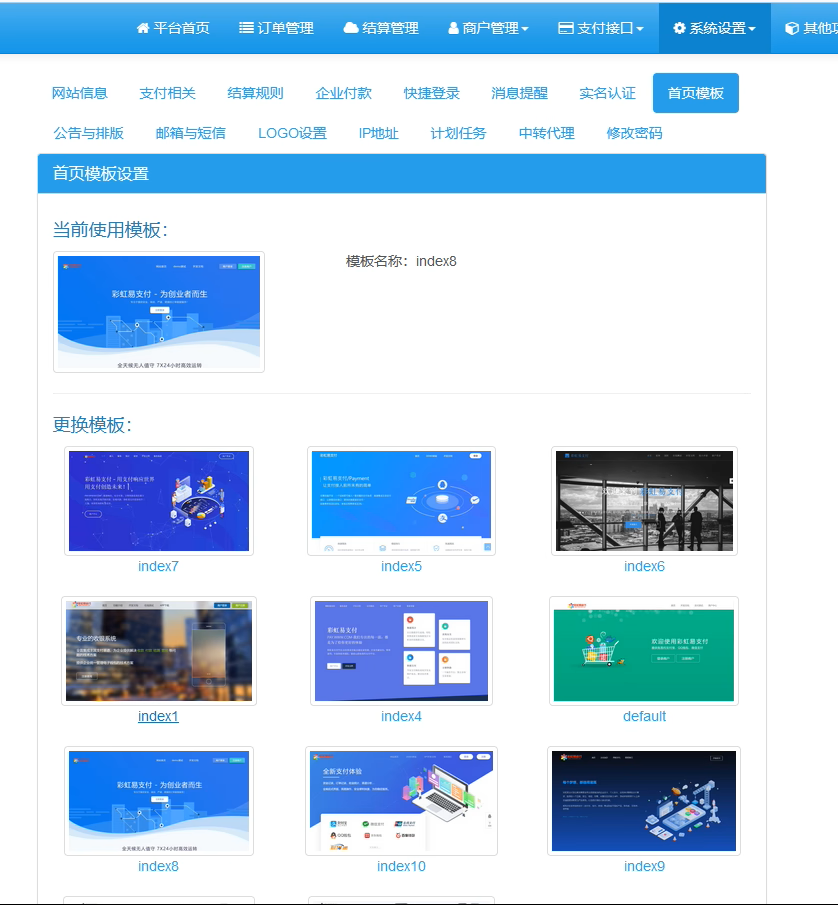
Task: Select the default template thumbnail
Action: click(x=644, y=651)
